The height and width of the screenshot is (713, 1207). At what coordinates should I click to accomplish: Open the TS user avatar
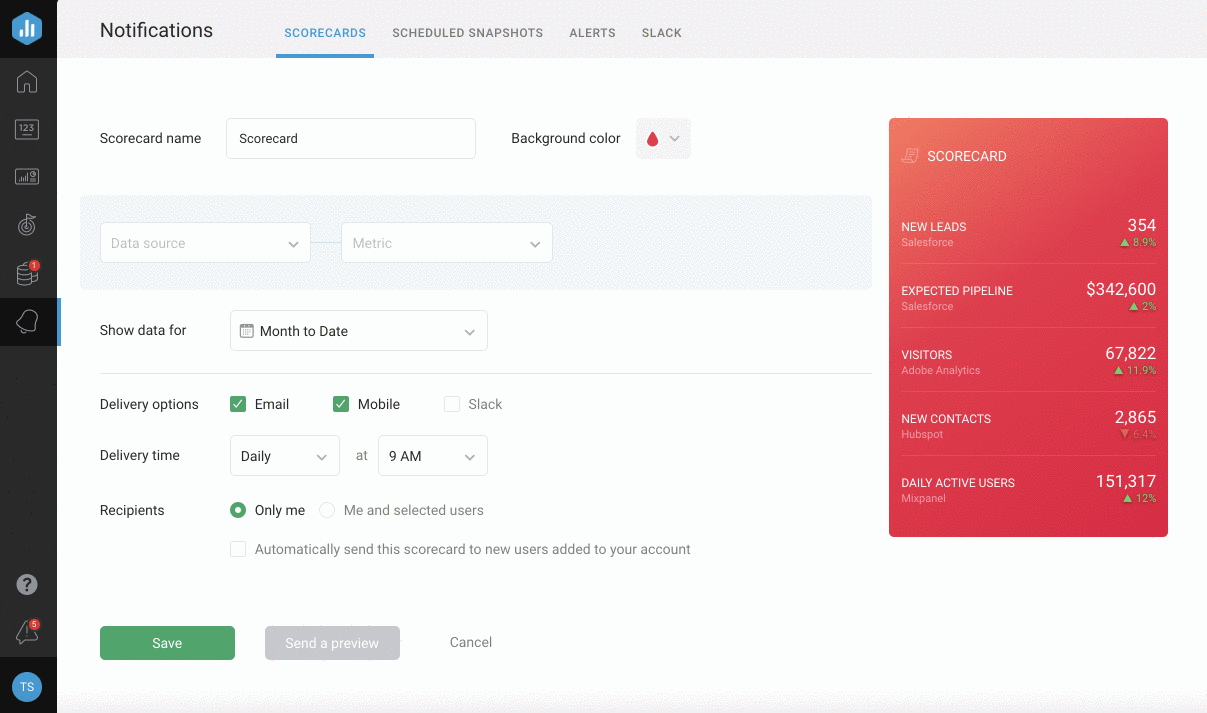tap(27, 687)
